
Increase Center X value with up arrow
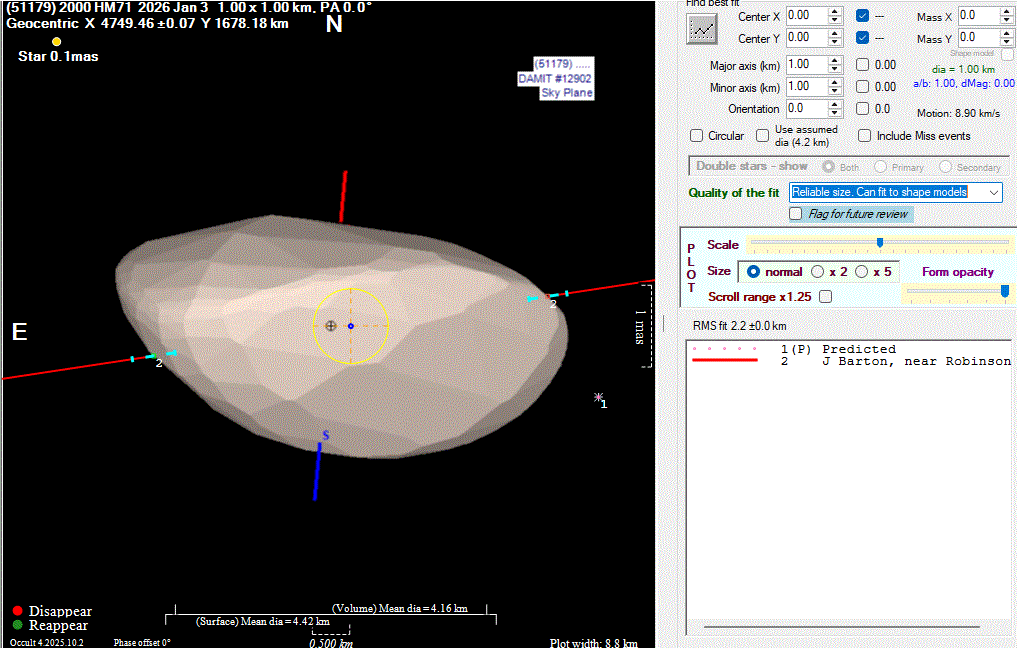click(834, 12)
